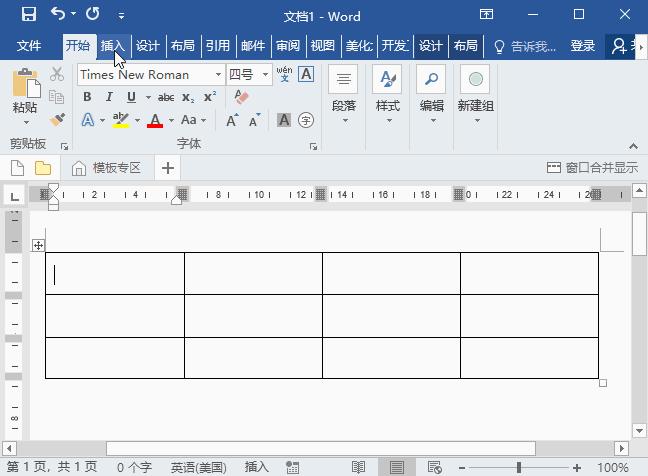Switch to the 插入 Insert tab
Viewport: 648px width, 476px height.
[113, 45]
